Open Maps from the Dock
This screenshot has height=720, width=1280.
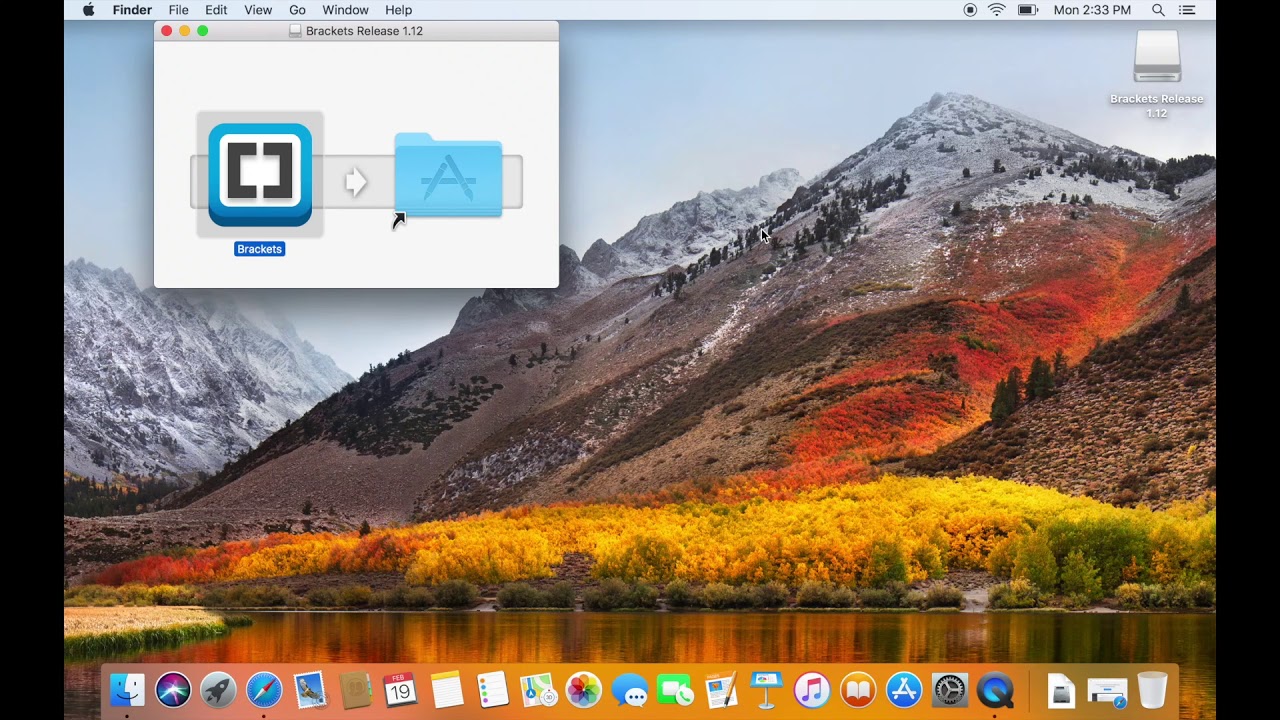(538, 690)
